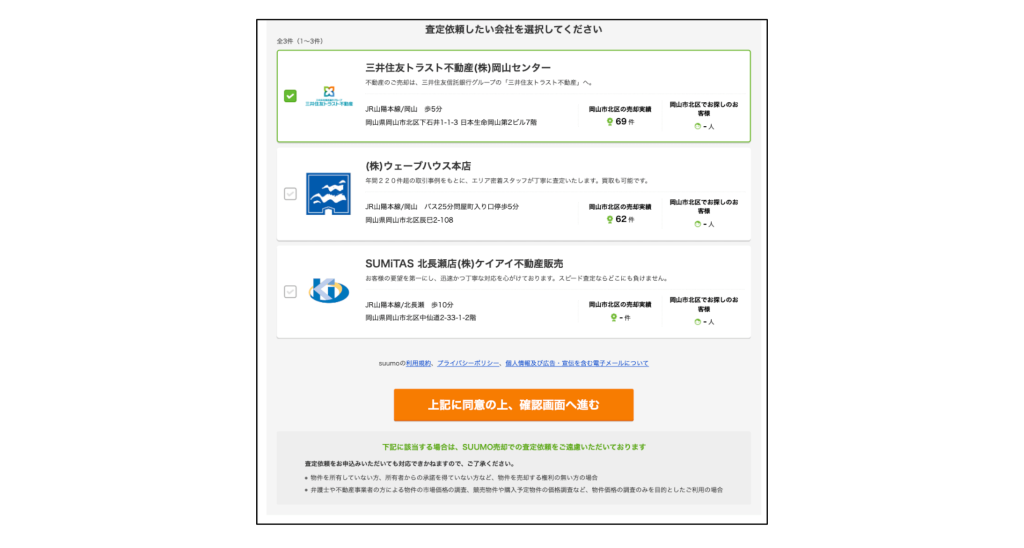Click the customer face icon in SUMiTAS card
This screenshot has width=1024, height=548.
tap(698, 322)
